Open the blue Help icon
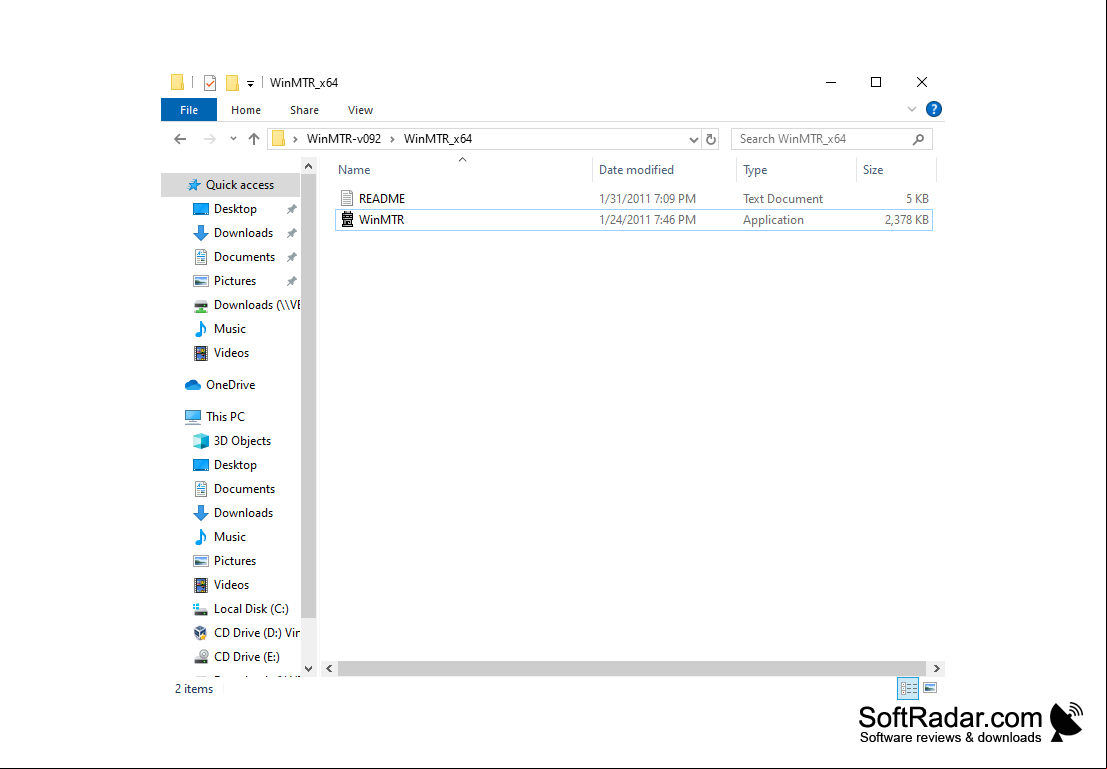Screen dimensions: 1107x769 (933, 109)
